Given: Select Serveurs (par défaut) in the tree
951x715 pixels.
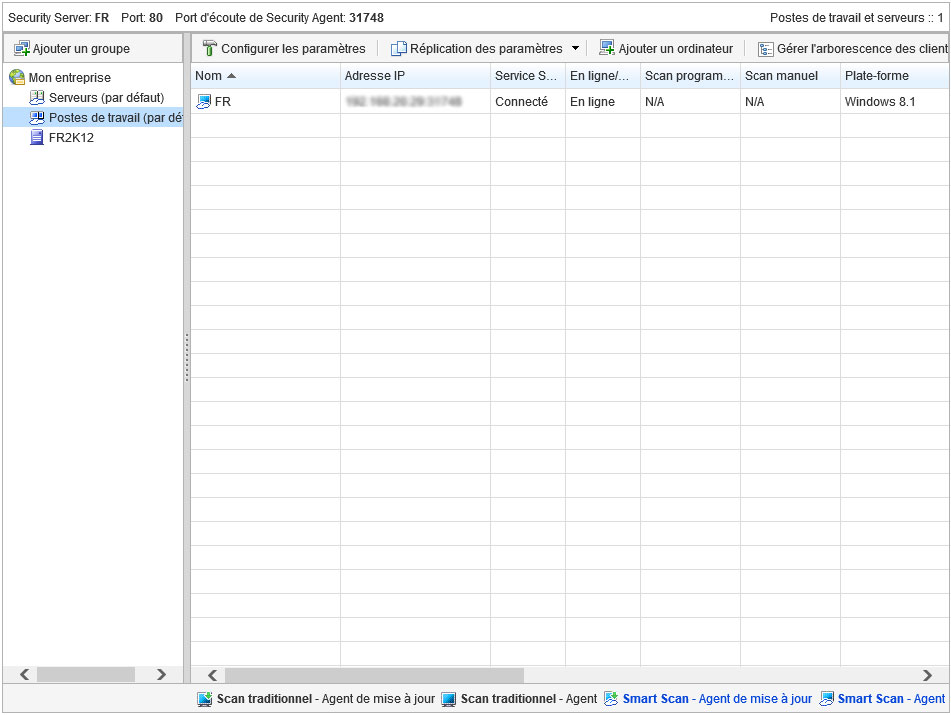Looking at the screenshot, I should 106,98.
